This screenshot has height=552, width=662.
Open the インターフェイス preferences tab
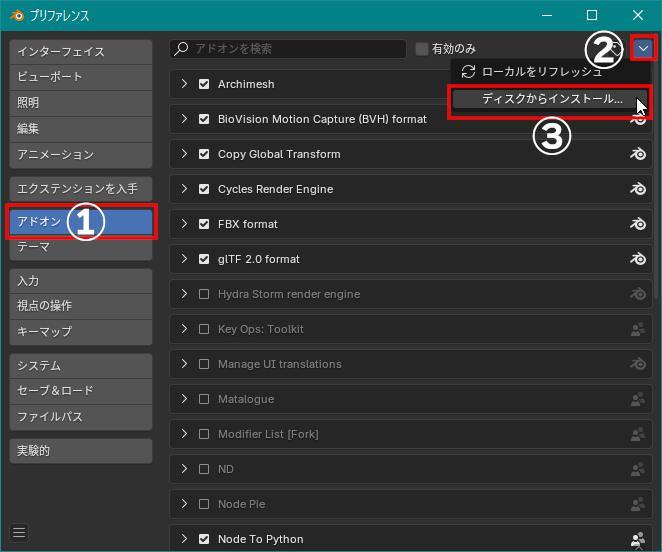click(x=81, y=52)
